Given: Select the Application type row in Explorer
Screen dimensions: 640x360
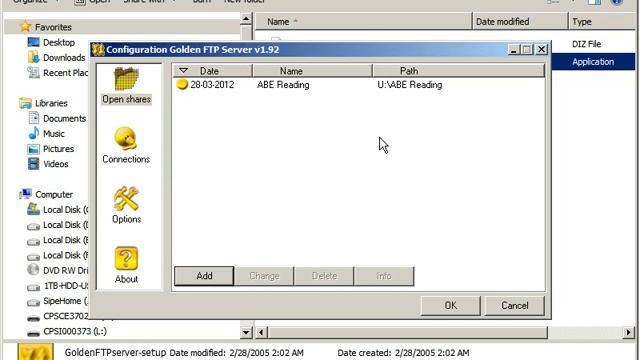Looking at the screenshot, I should tap(593, 62).
